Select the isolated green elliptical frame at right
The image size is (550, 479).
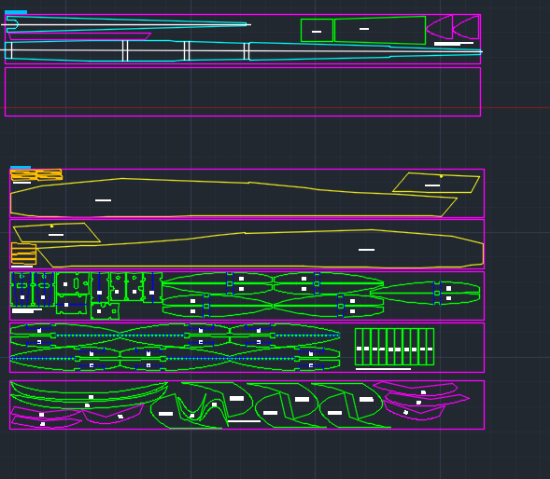[x=425, y=293]
